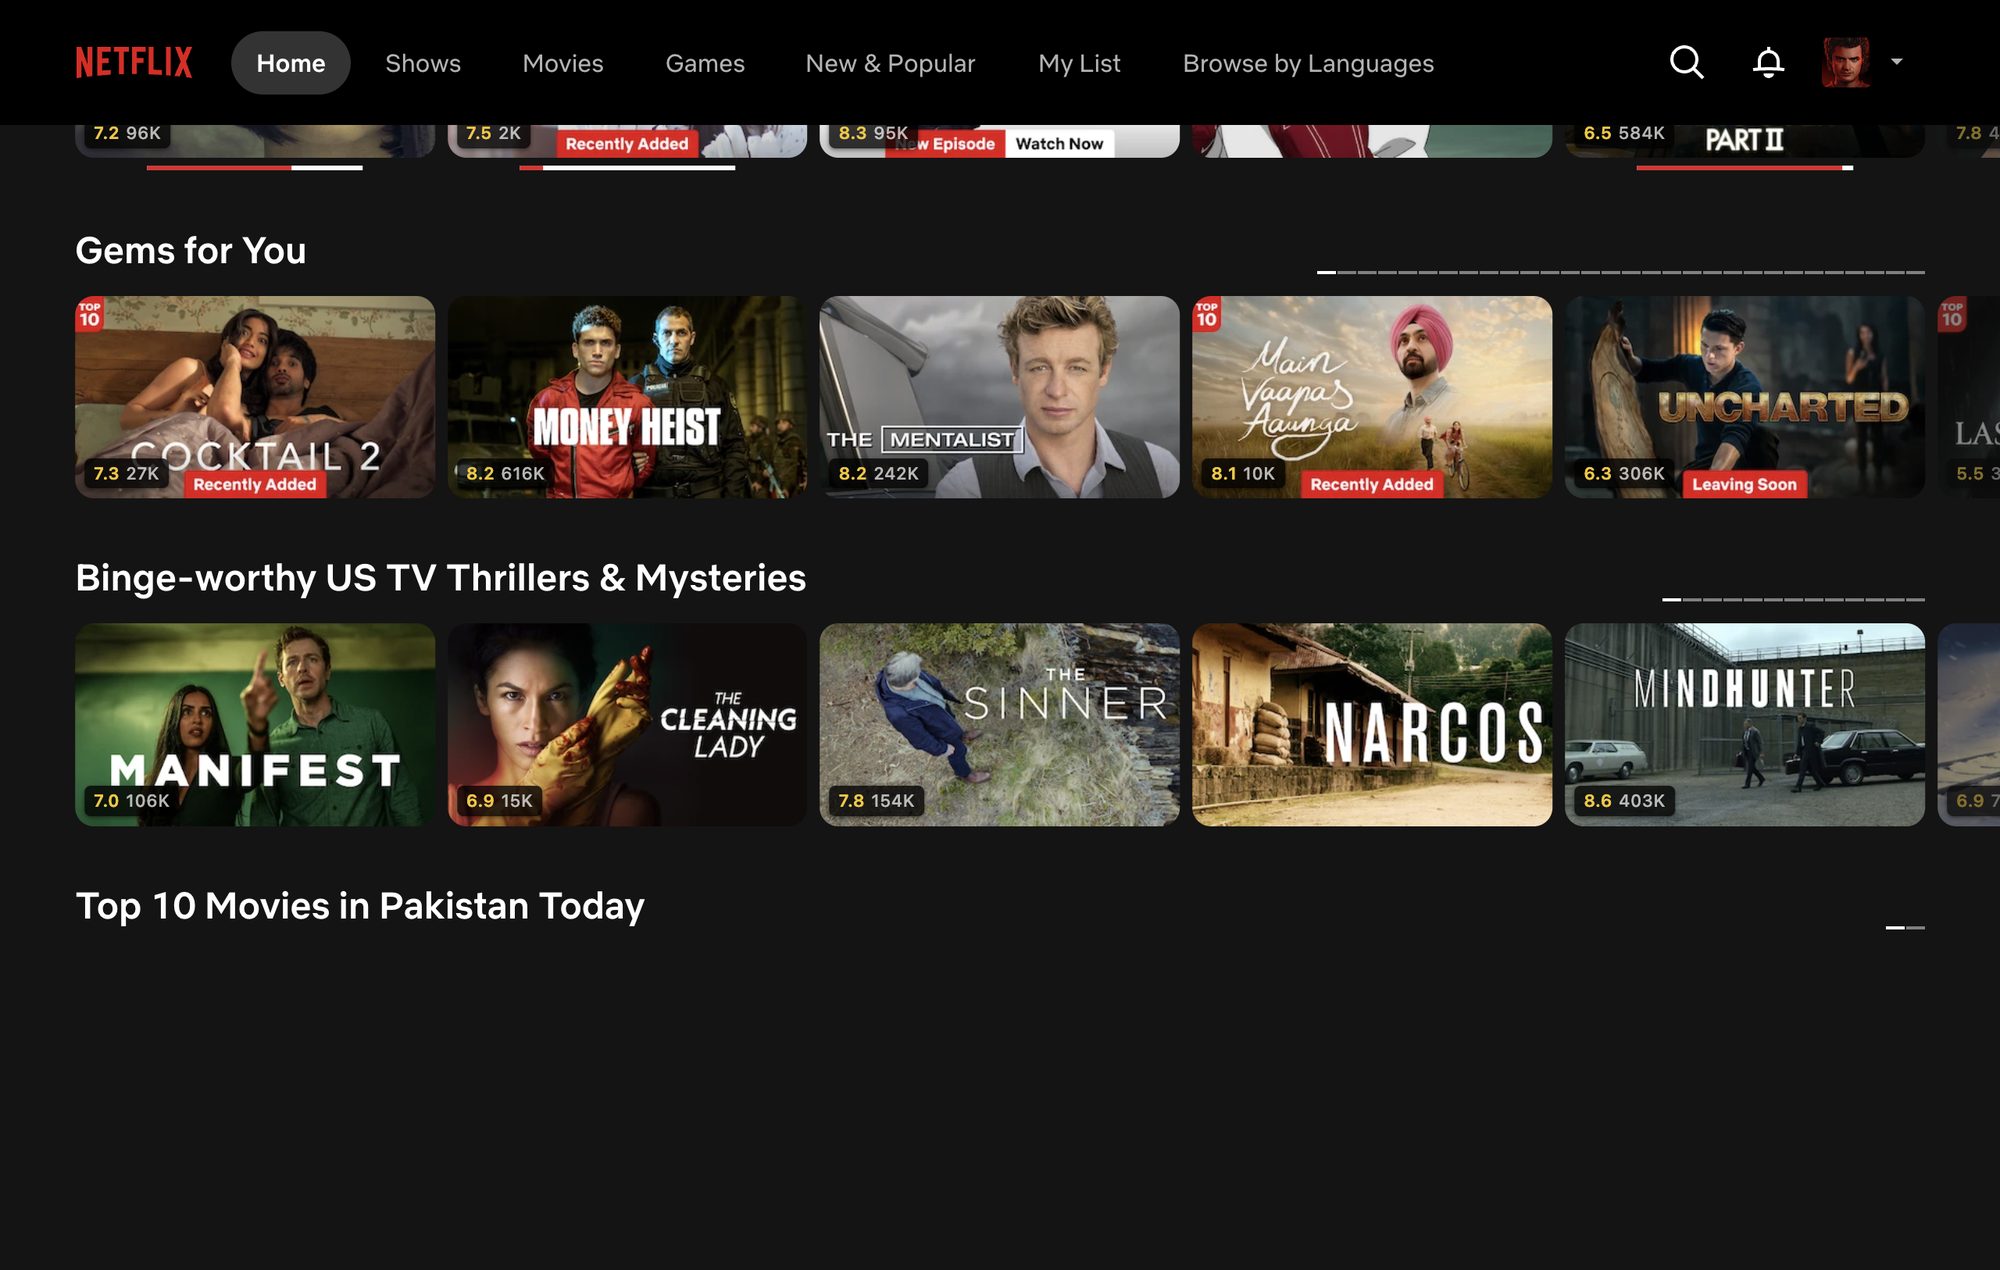Click the 8.6 403K rating on Mindhunter
The height and width of the screenshot is (1270, 2000).
1624,801
